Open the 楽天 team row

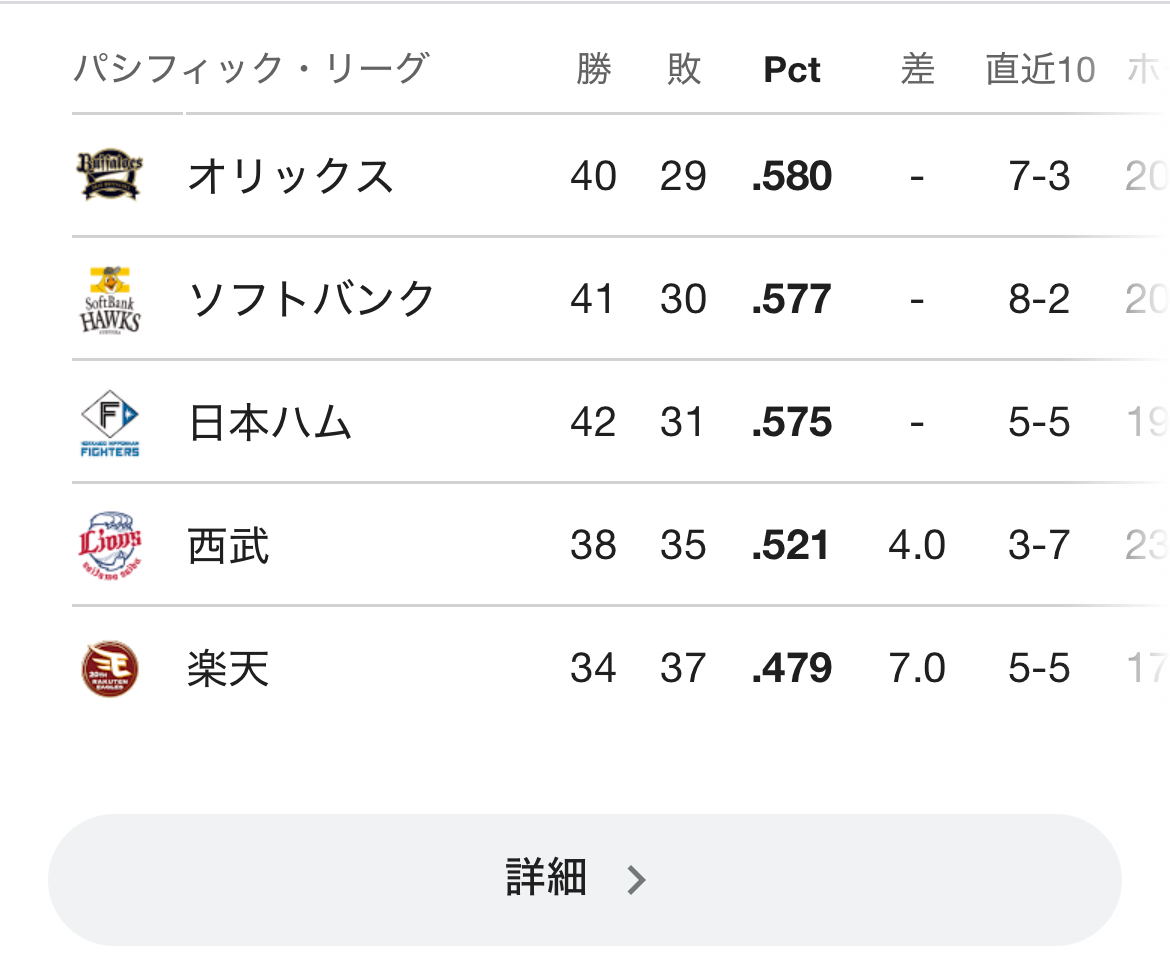tap(619, 668)
